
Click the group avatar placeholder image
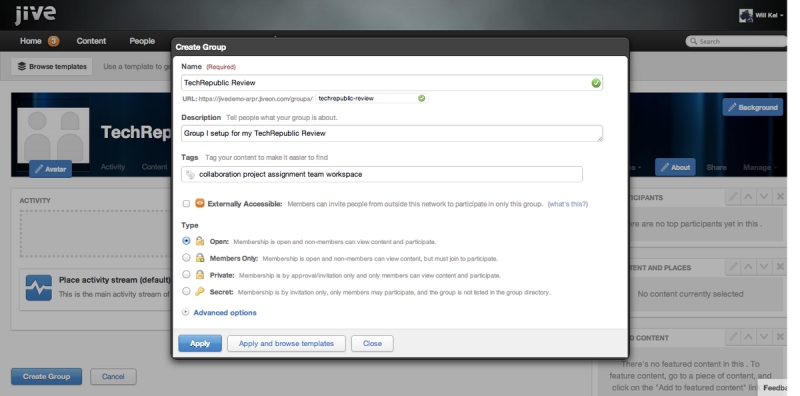pyautogui.click(x=54, y=136)
